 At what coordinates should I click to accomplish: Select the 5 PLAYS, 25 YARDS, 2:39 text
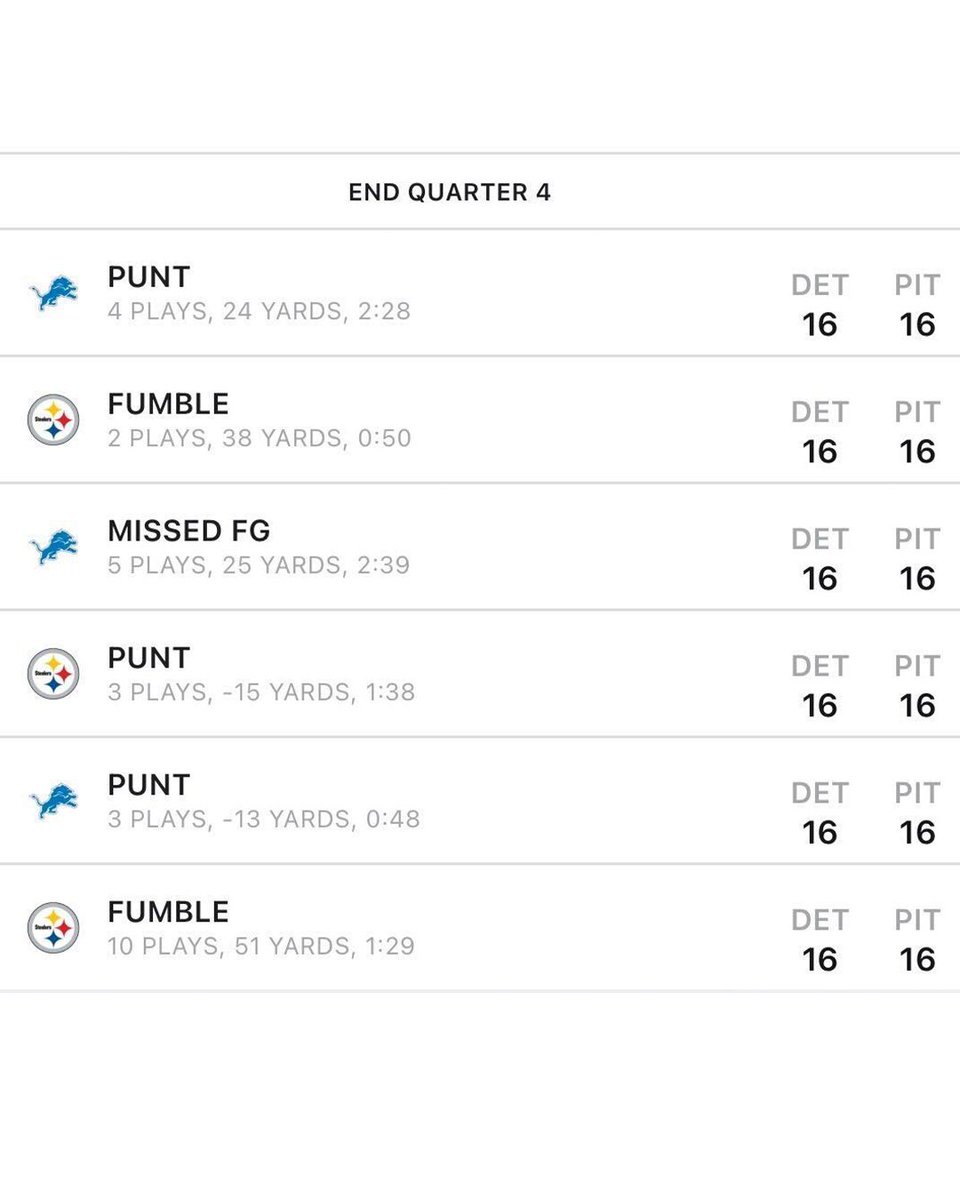point(259,565)
